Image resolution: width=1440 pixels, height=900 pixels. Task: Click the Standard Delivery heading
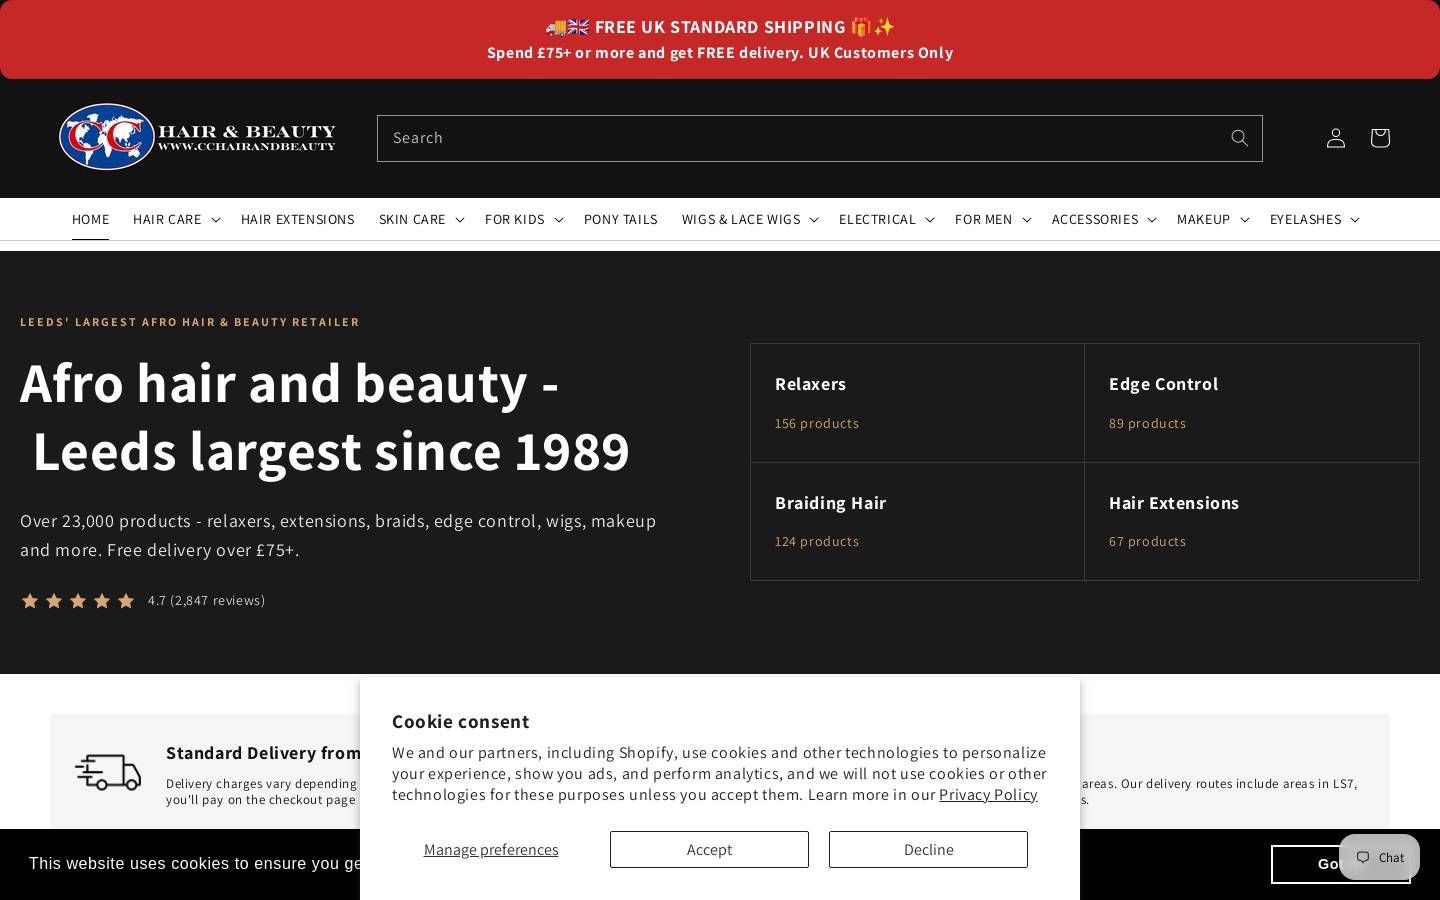click(x=263, y=753)
